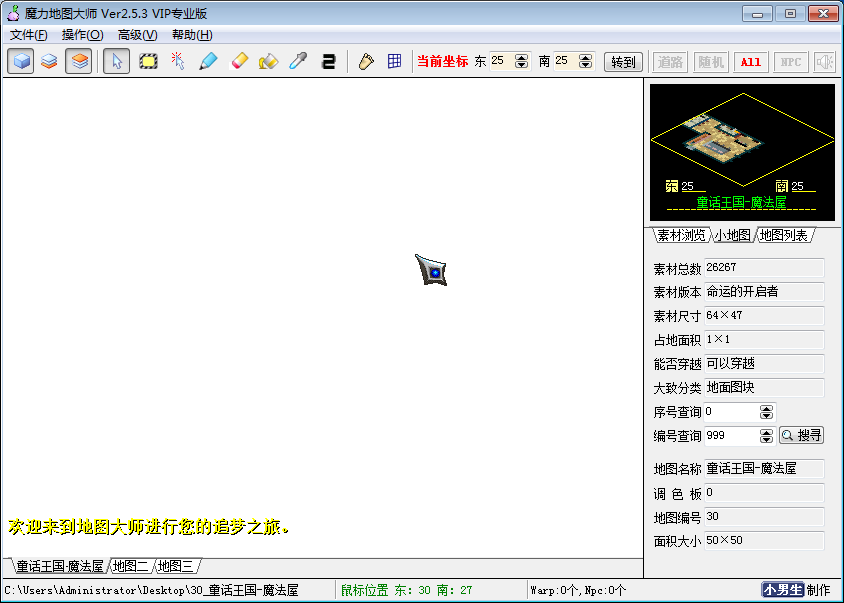Screen dimensions: 844x603
Task: Select the paint bucket fill tool
Action: click(268, 61)
